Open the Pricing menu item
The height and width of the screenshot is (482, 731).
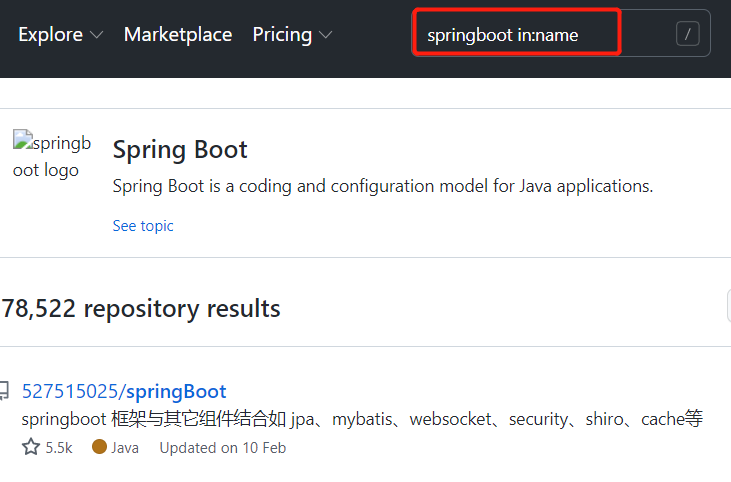pos(282,35)
